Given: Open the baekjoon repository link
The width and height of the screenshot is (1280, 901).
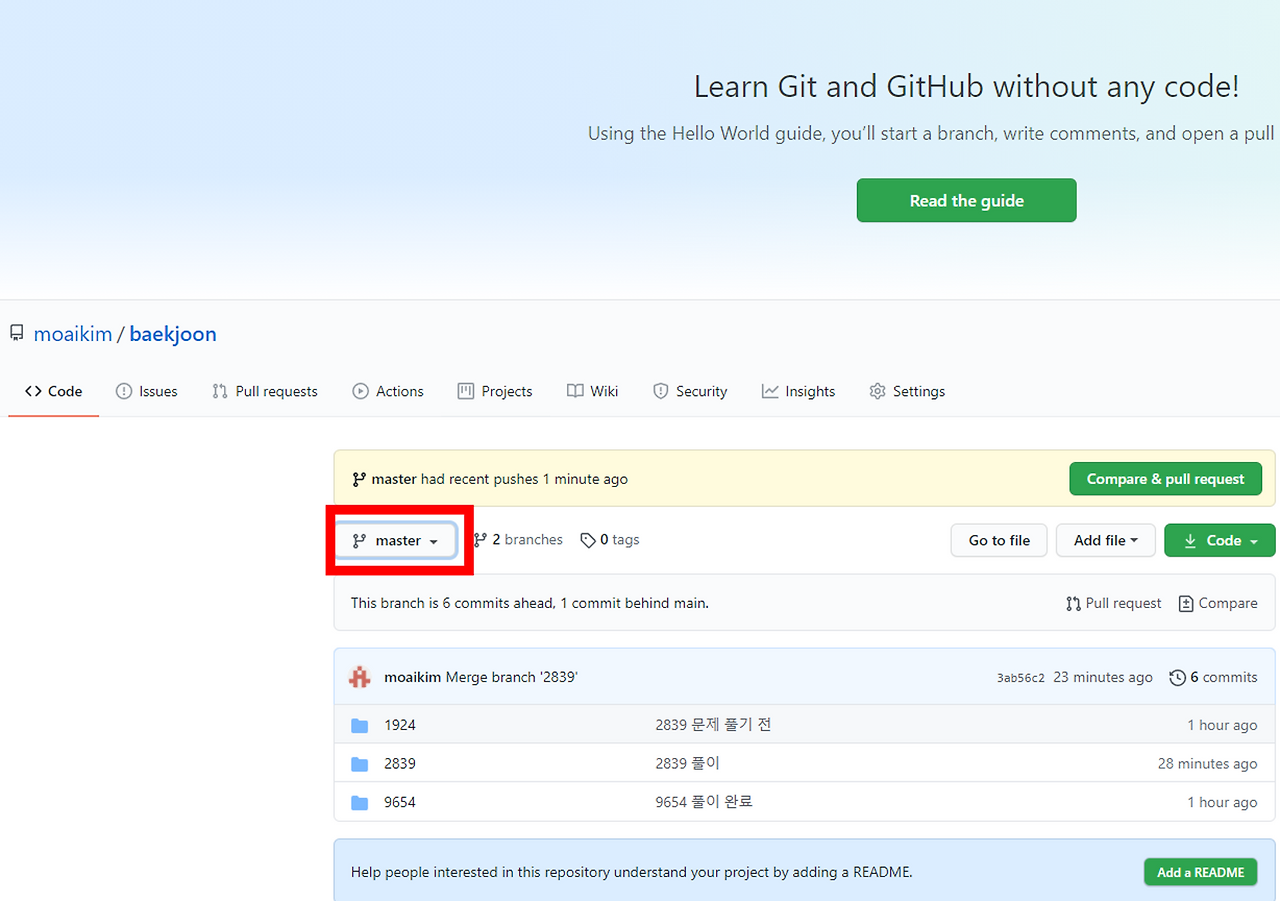Looking at the screenshot, I should click(x=173, y=334).
